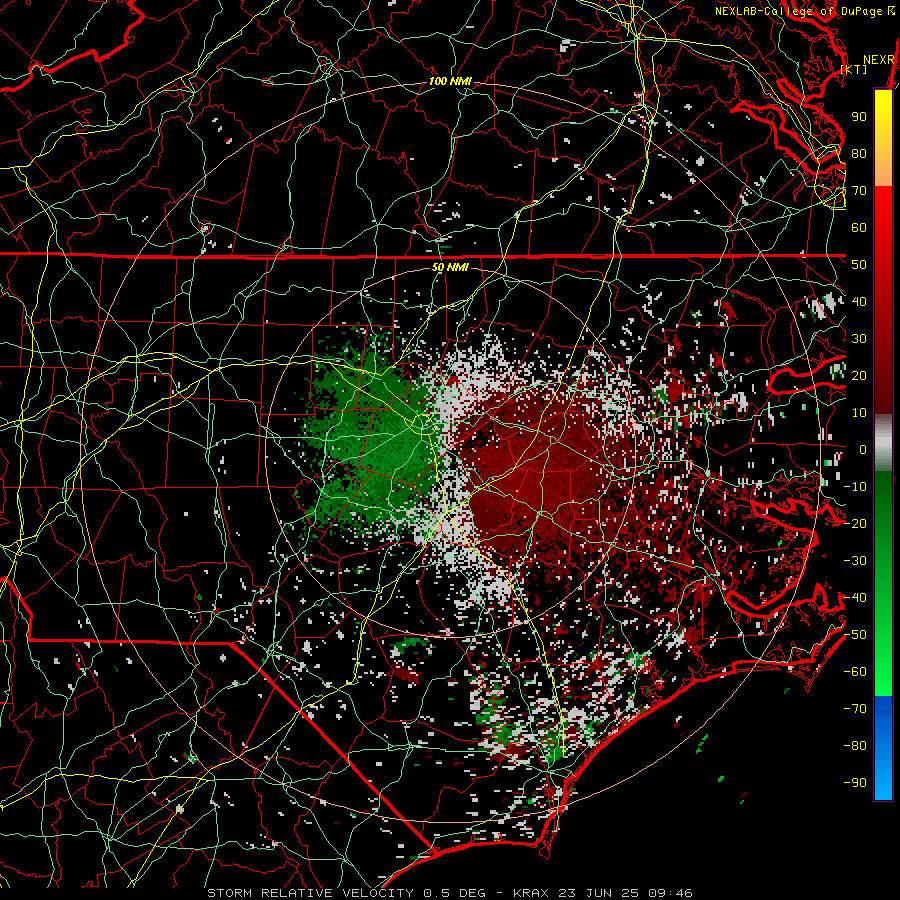Click the 70 value on velocity scale
This screenshot has height=900, width=900.
(859, 191)
